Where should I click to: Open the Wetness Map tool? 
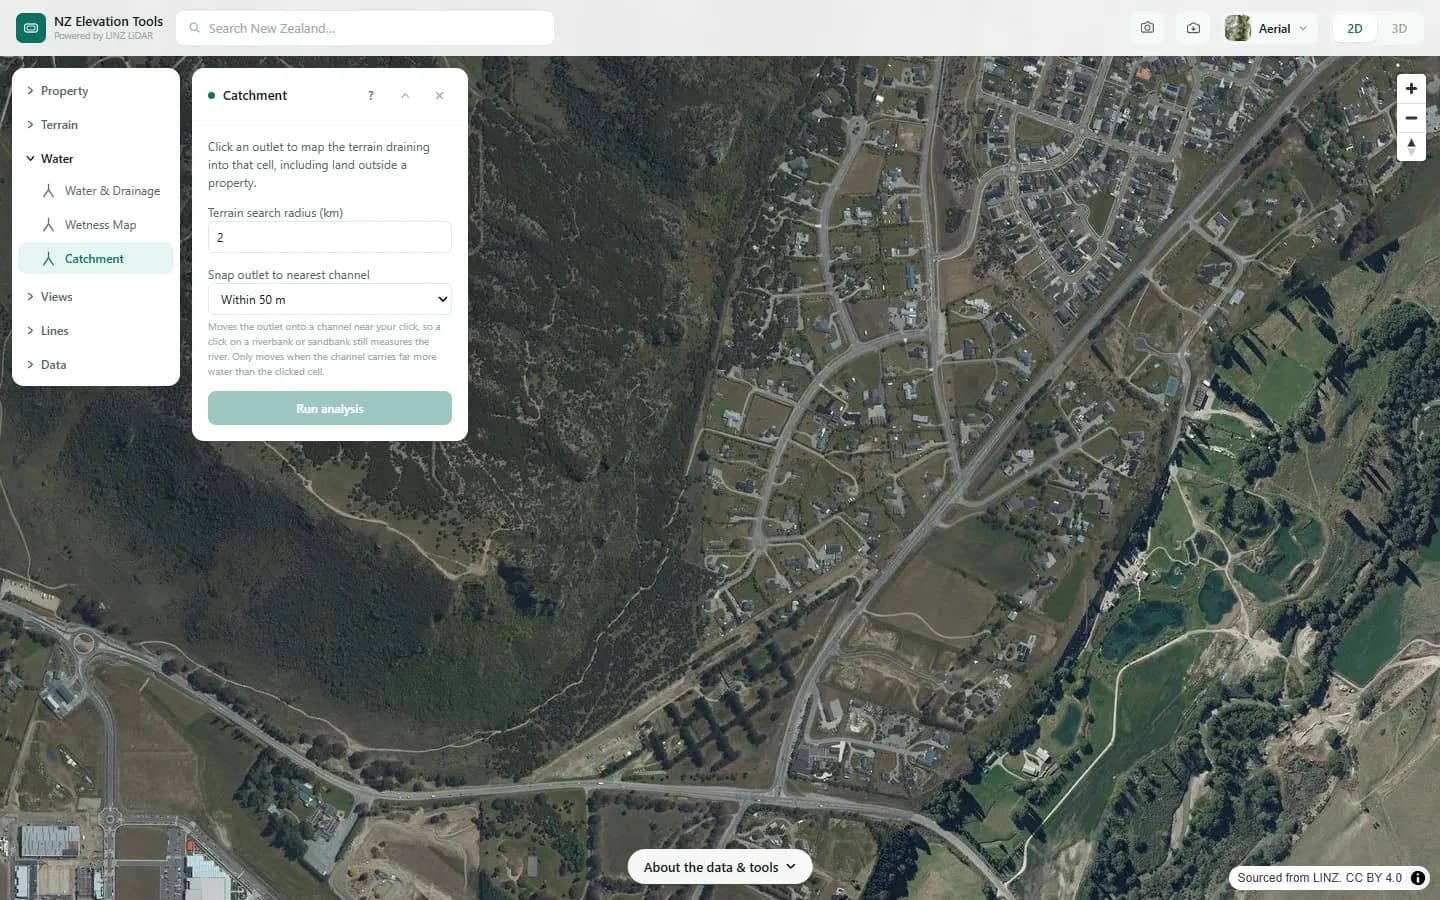[x=96, y=225]
